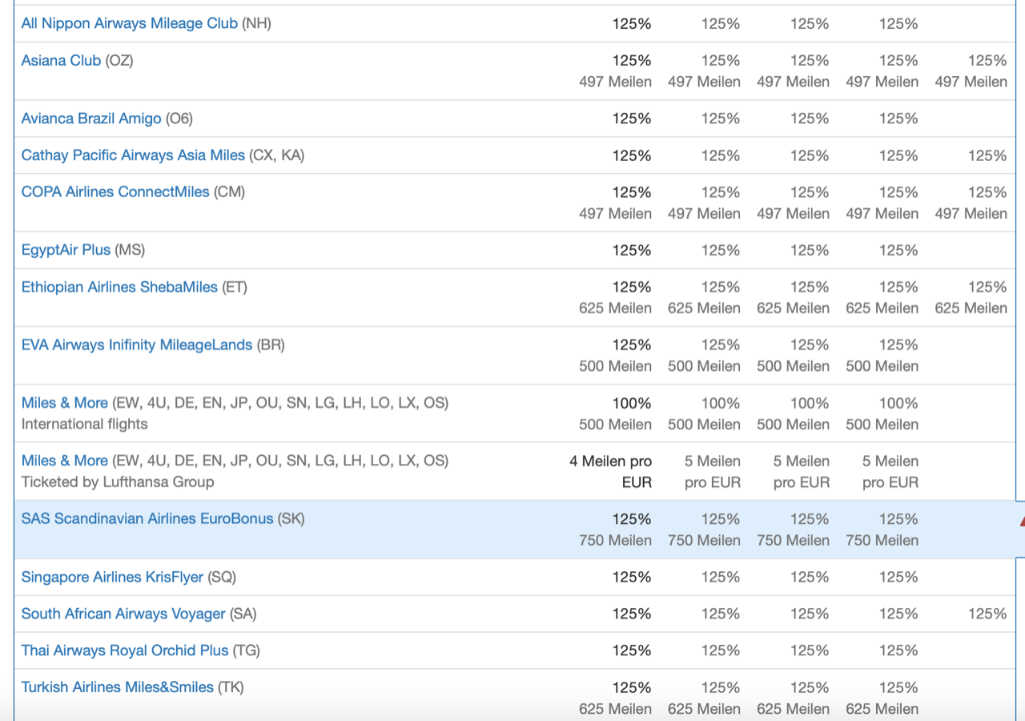The width and height of the screenshot is (1025, 721).
Task: Open Singapore Airlines KrisFlyer link
Action: (112, 577)
